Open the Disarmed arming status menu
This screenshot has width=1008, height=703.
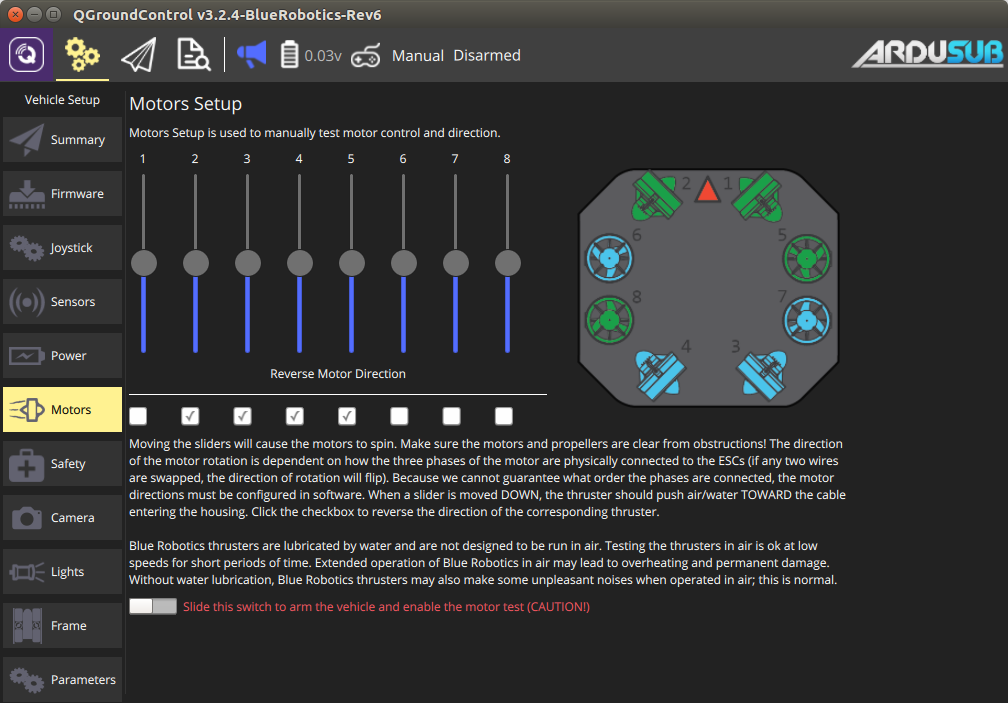[x=487, y=56]
